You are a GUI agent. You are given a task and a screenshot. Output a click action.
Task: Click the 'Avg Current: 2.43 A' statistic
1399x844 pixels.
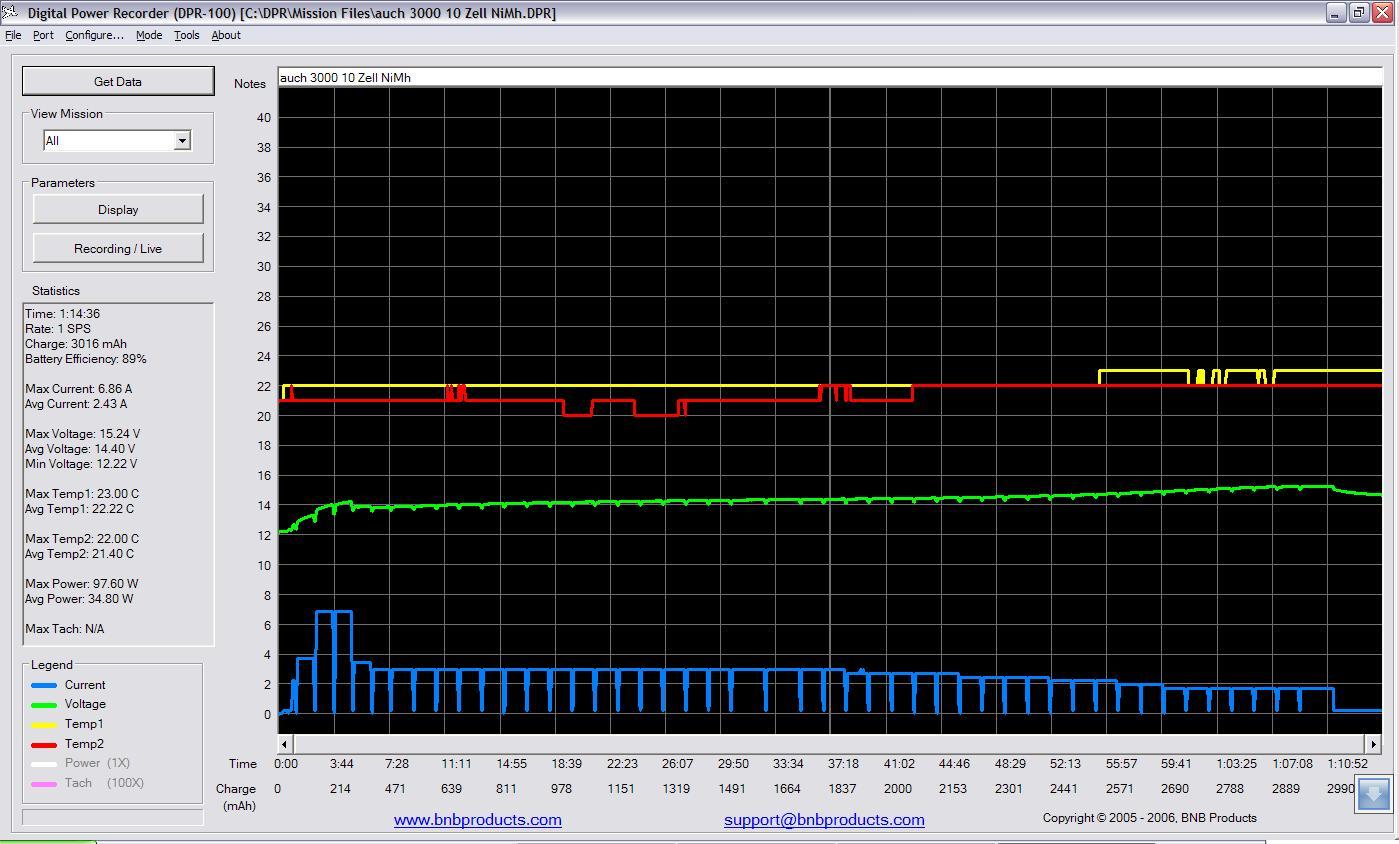[76, 404]
